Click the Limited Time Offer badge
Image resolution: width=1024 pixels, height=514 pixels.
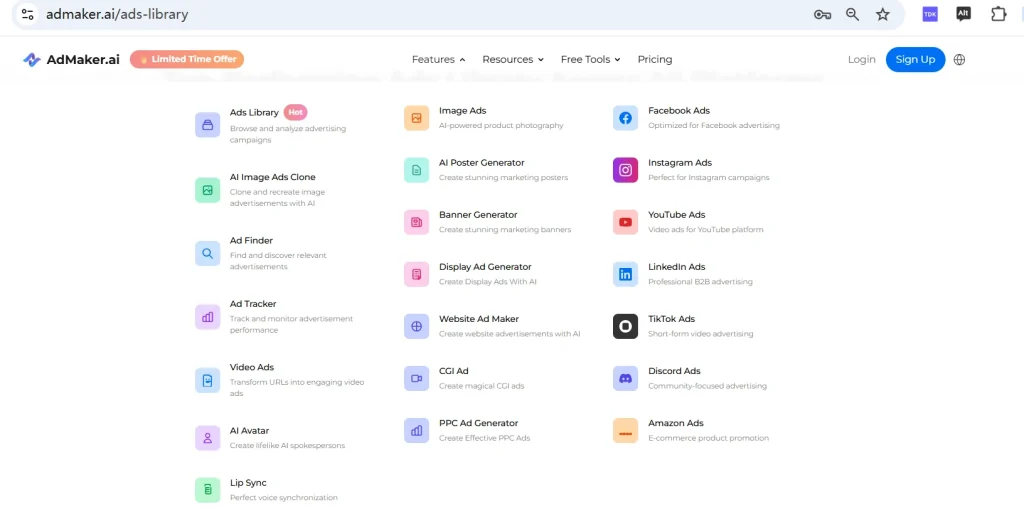(187, 59)
